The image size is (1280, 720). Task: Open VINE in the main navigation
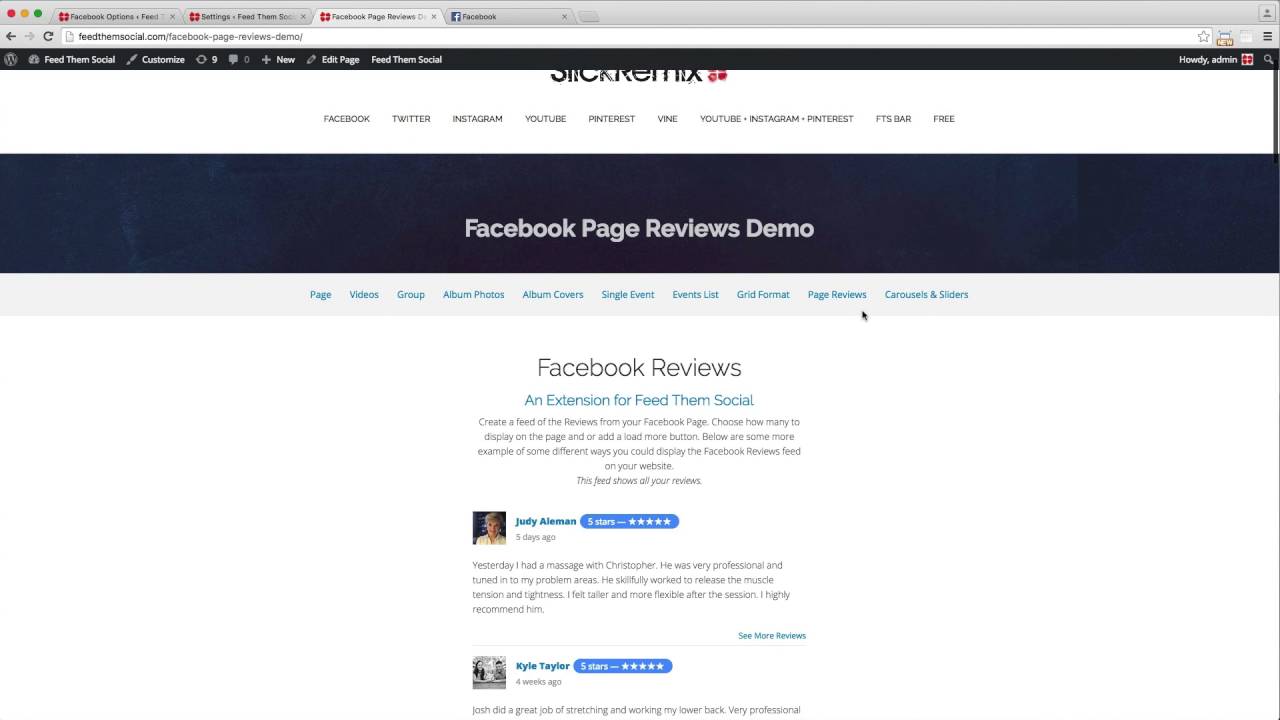[x=667, y=119]
